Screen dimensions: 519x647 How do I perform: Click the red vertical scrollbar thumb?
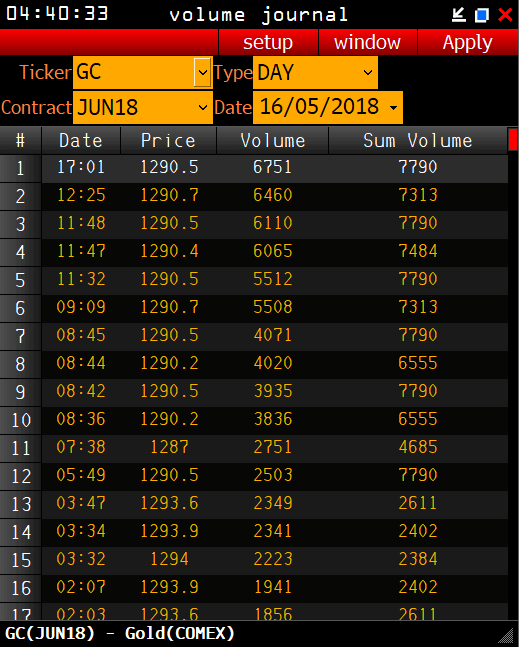pos(513,139)
